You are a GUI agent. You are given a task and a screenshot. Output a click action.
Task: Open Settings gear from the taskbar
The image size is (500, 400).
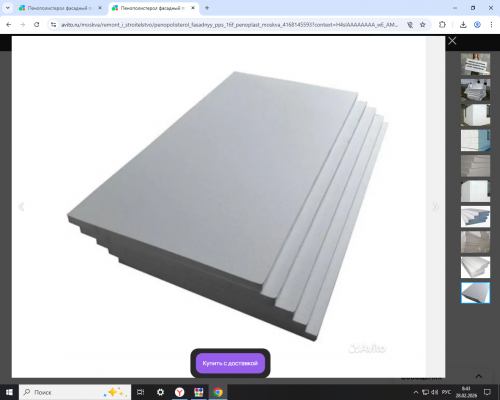[x=160, y=392]
